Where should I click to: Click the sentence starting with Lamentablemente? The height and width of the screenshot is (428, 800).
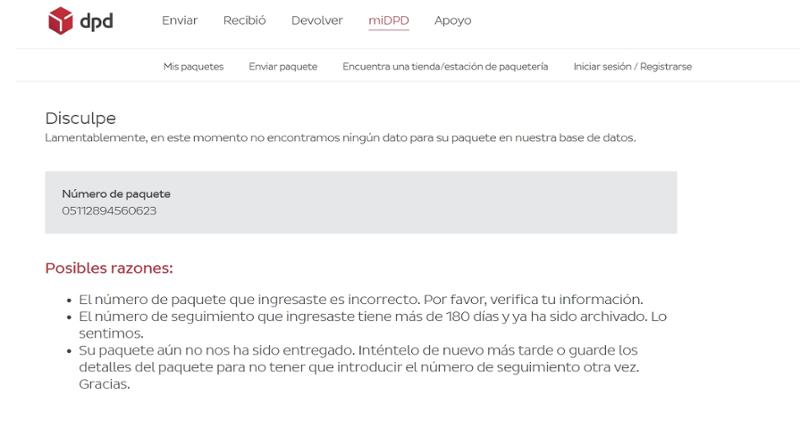point(340,138)
